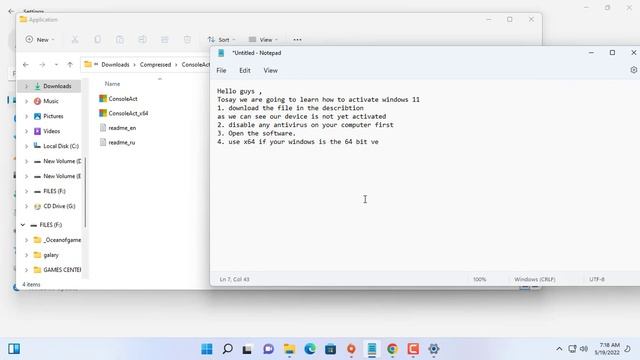Expand the Pictures tree node
This screenshot has height=360, width=640.
click(26, 116)
